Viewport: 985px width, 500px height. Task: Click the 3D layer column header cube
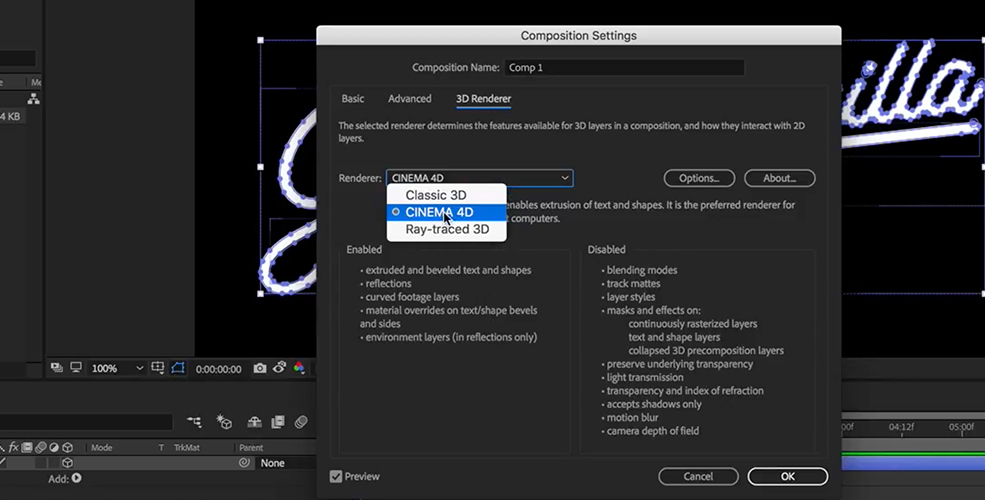click(x=68, y=447)
